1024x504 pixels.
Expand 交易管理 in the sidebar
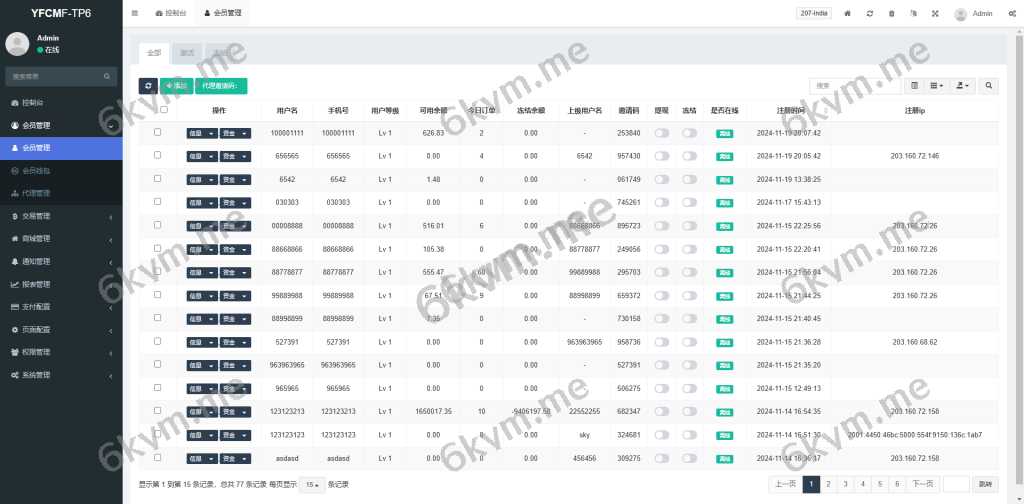point(60,216)
